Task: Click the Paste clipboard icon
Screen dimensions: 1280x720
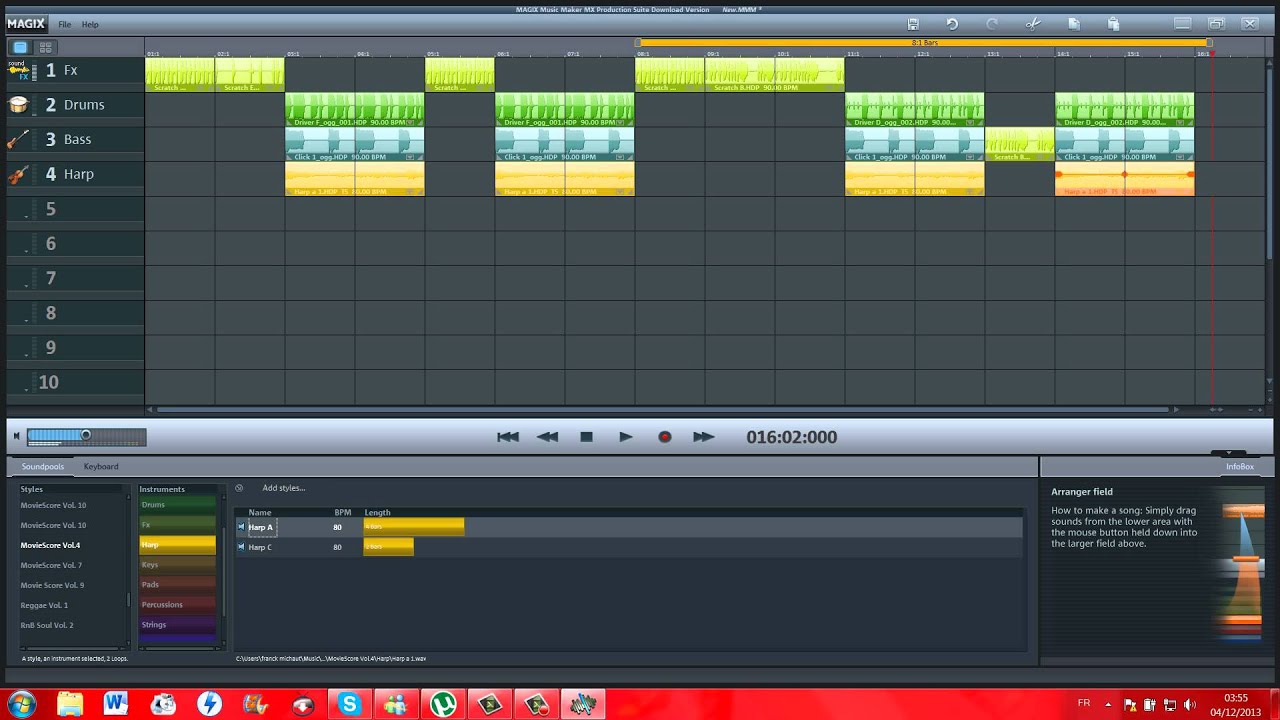Action: [1113, 24]
